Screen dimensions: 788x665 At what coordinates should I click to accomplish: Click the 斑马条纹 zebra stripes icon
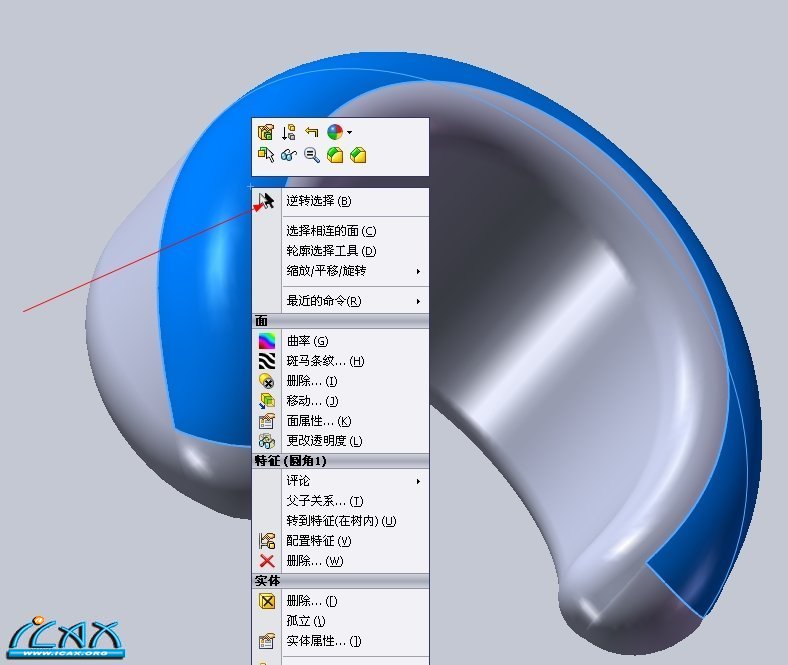[267, 361]
